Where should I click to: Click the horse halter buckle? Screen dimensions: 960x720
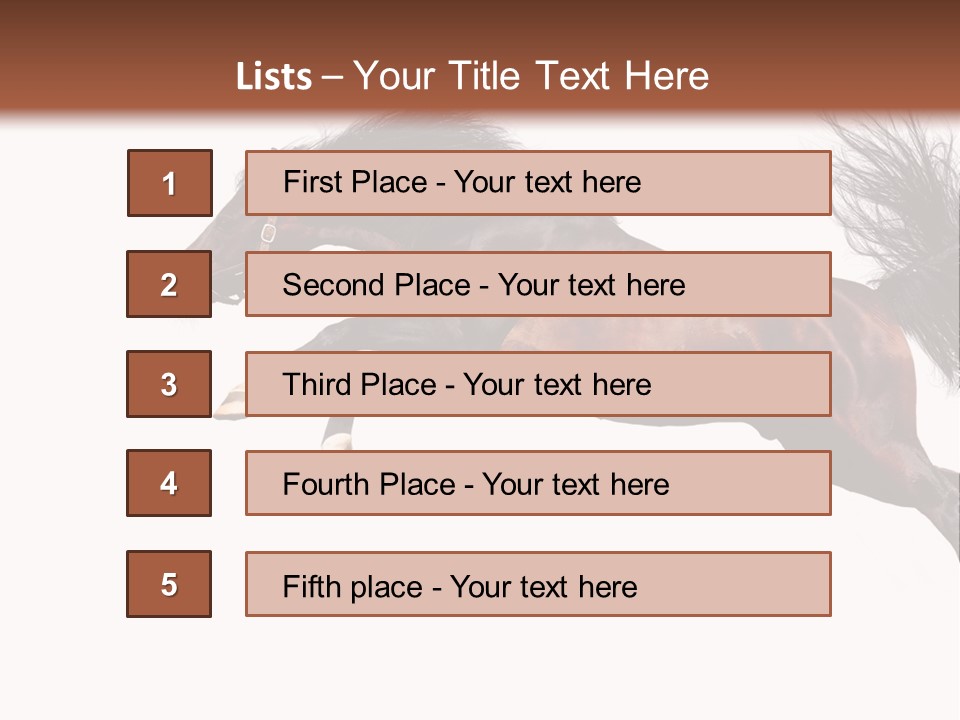click(x=268, y=233)
